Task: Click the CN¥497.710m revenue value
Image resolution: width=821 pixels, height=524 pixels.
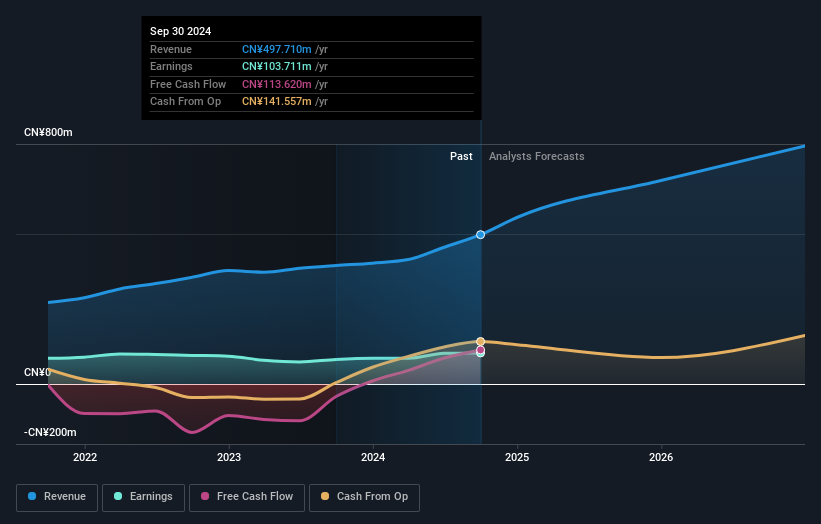Action: tap(276, 49)
